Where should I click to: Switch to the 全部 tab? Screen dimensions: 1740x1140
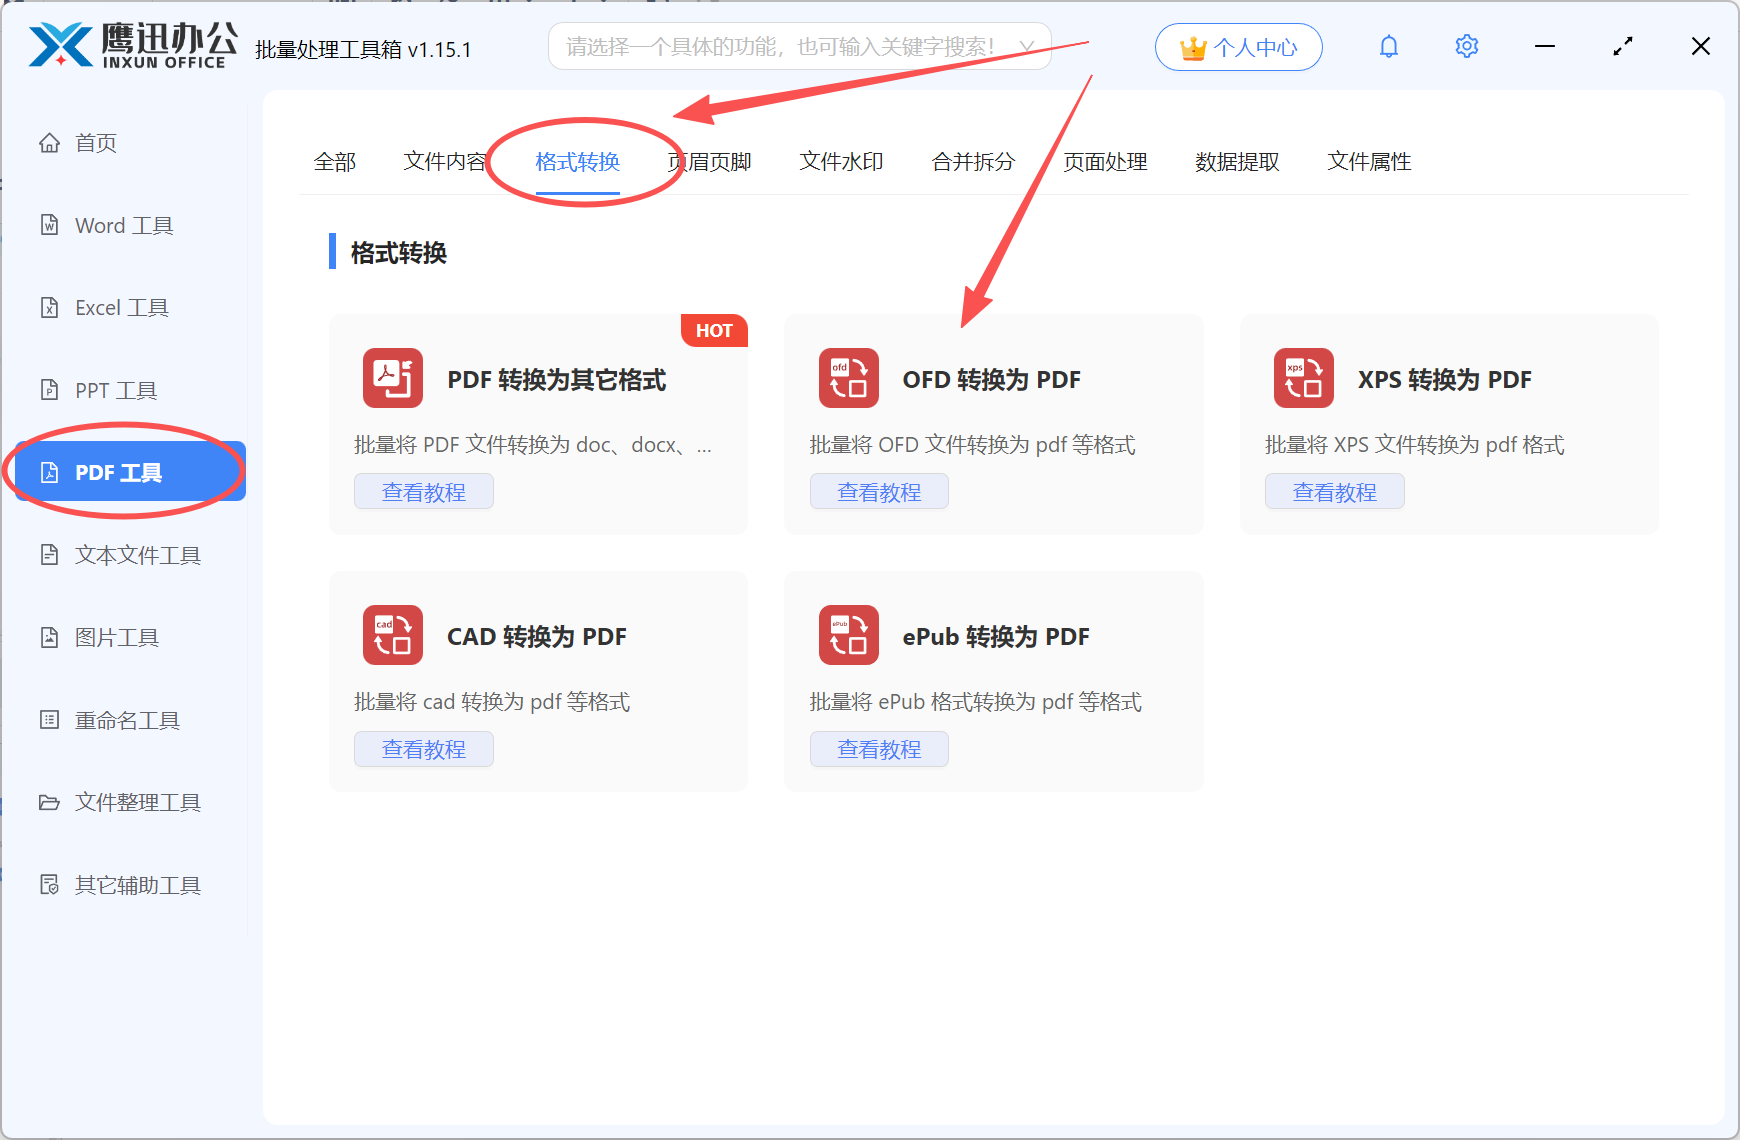(335, 162)
